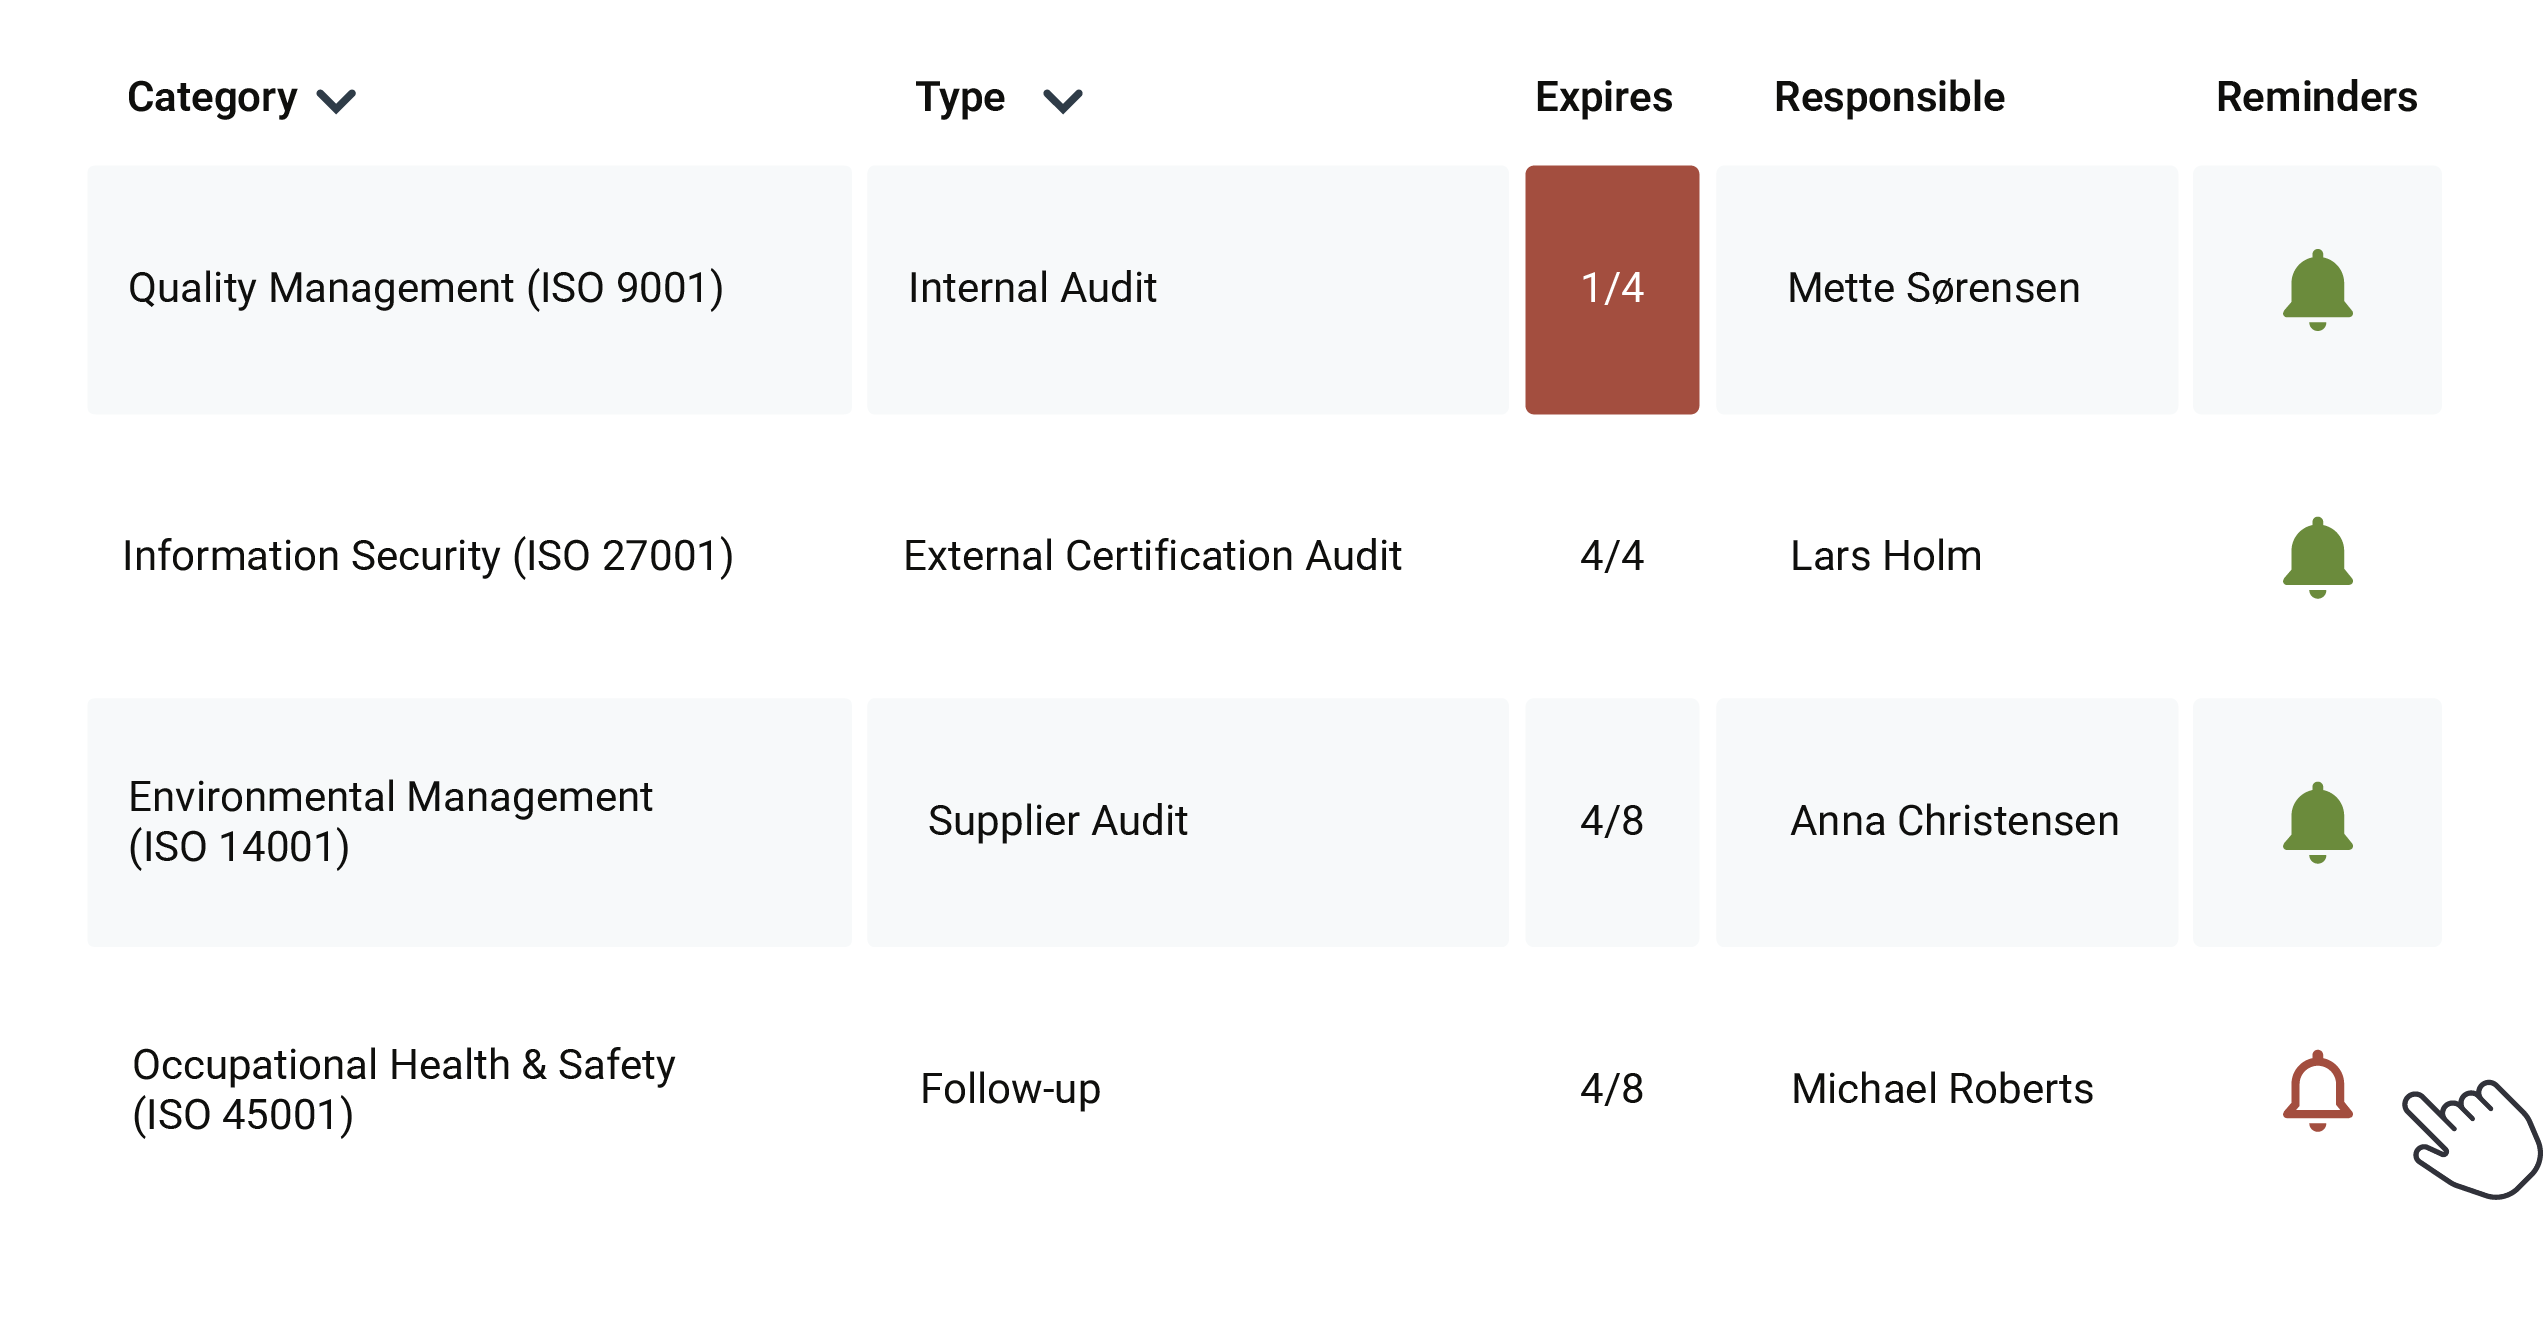Click the green reminder bell for Lars Holm
This screenshot has height=1317, width=2543.
[x=2317, y=557]
